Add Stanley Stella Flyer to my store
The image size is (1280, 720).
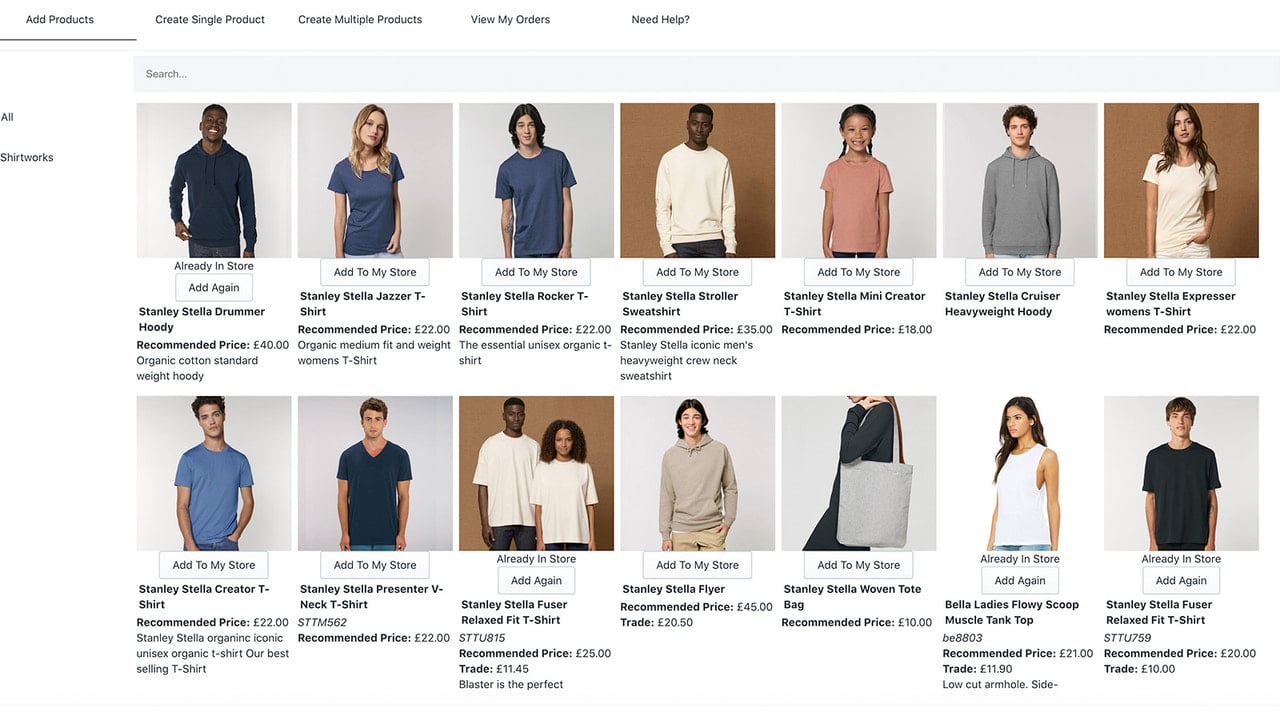click(697, 565)
